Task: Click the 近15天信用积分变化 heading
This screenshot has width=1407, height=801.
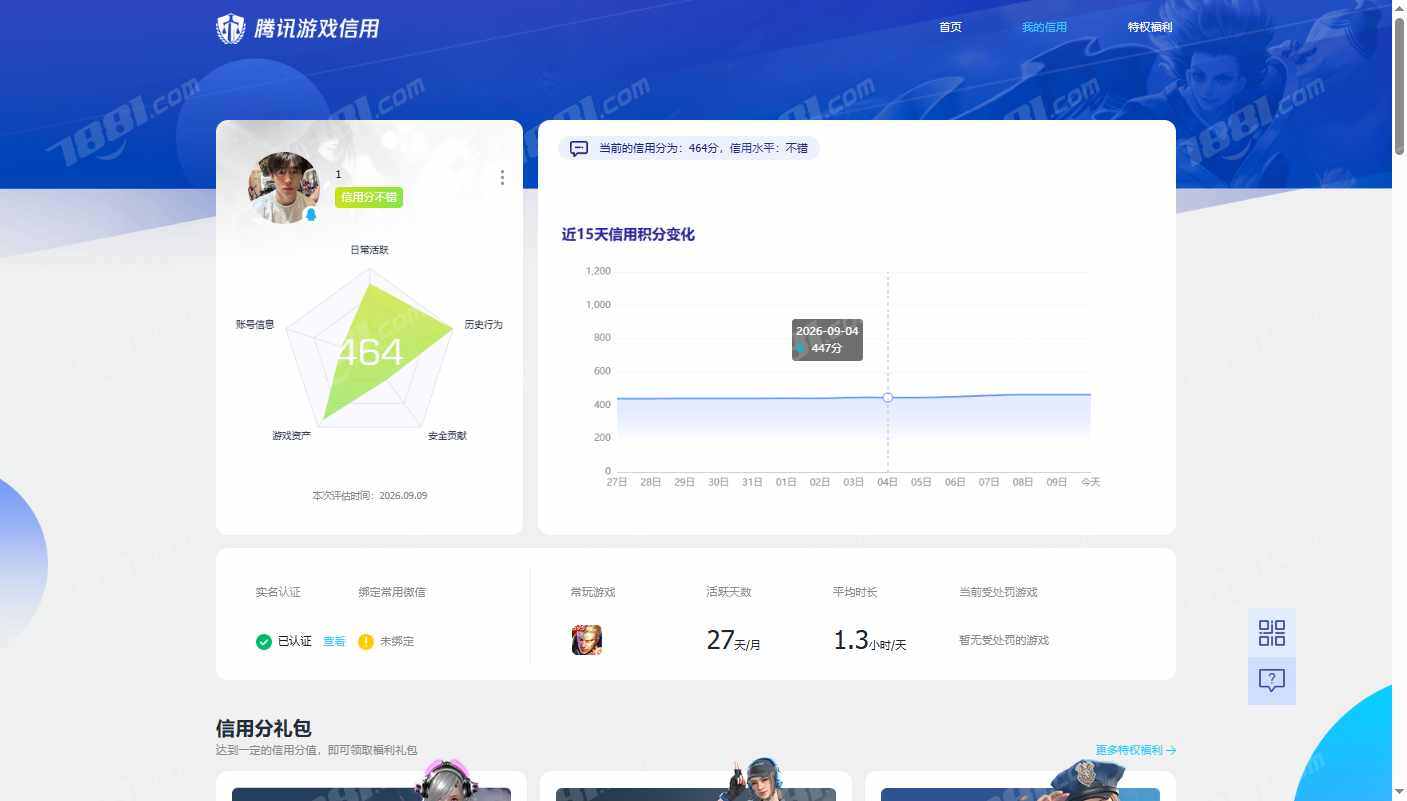Action: point(628,235)
